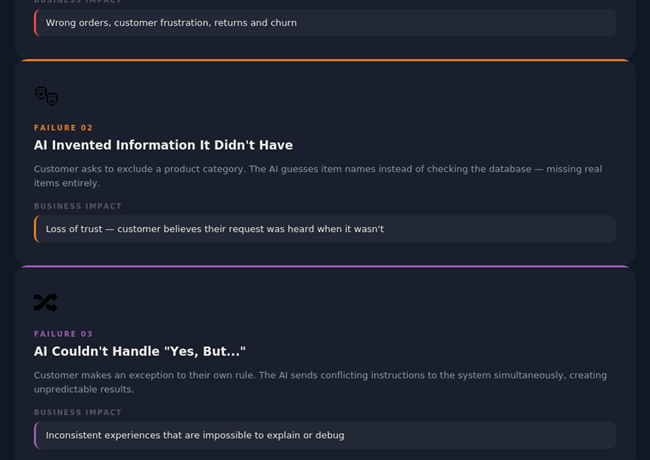Select the purple "FAILURE 03" label
The width and height of the screenshot is (650, 460).
click(x=63, y=334)
